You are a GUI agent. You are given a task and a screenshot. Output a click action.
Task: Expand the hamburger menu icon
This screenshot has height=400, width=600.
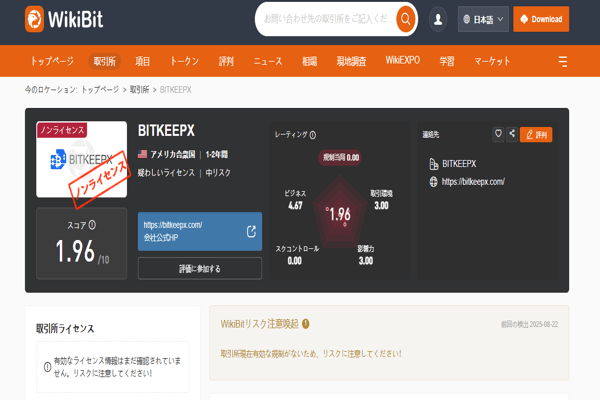click(562, 61)
